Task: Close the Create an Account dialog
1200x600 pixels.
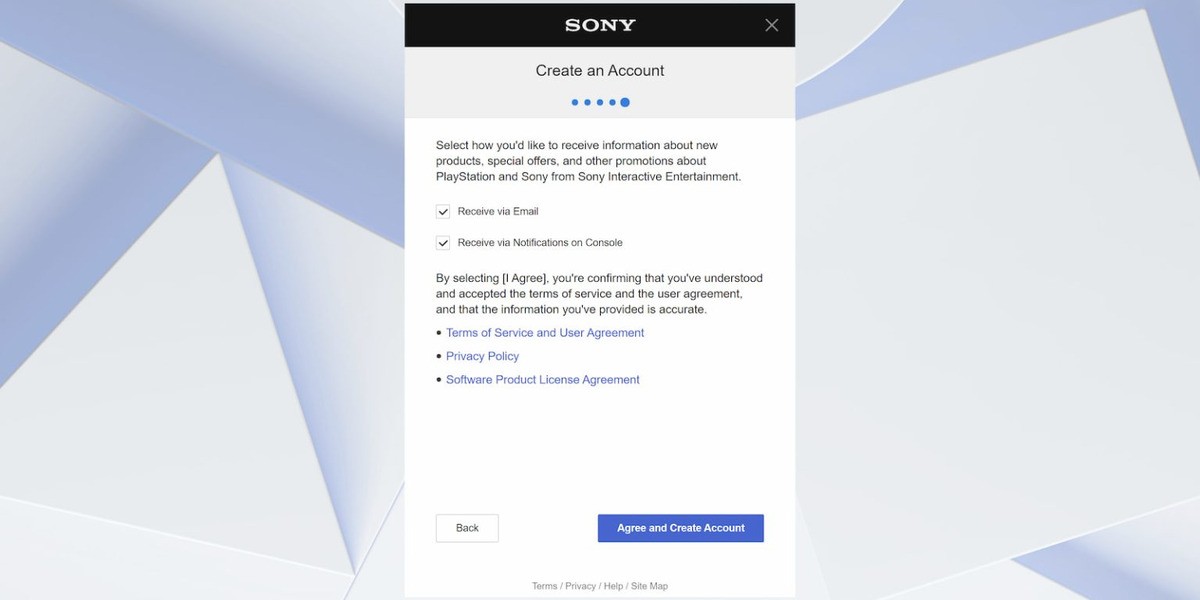Action: coord(771,25)
